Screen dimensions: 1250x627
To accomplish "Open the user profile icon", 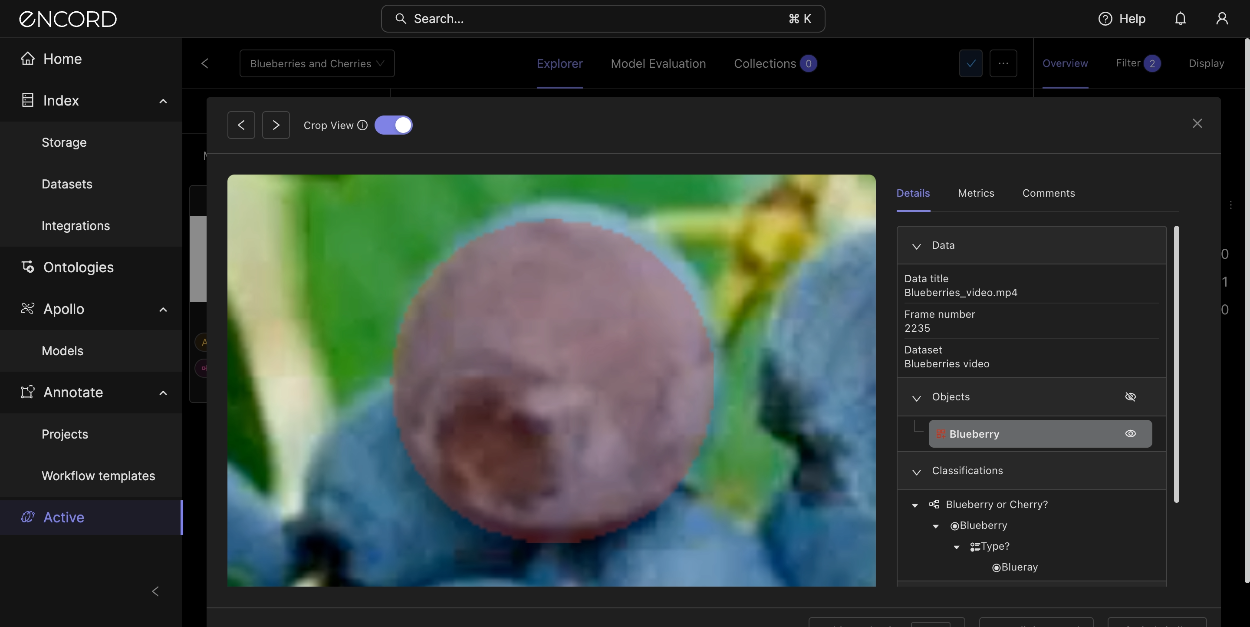I will 1222,19.
